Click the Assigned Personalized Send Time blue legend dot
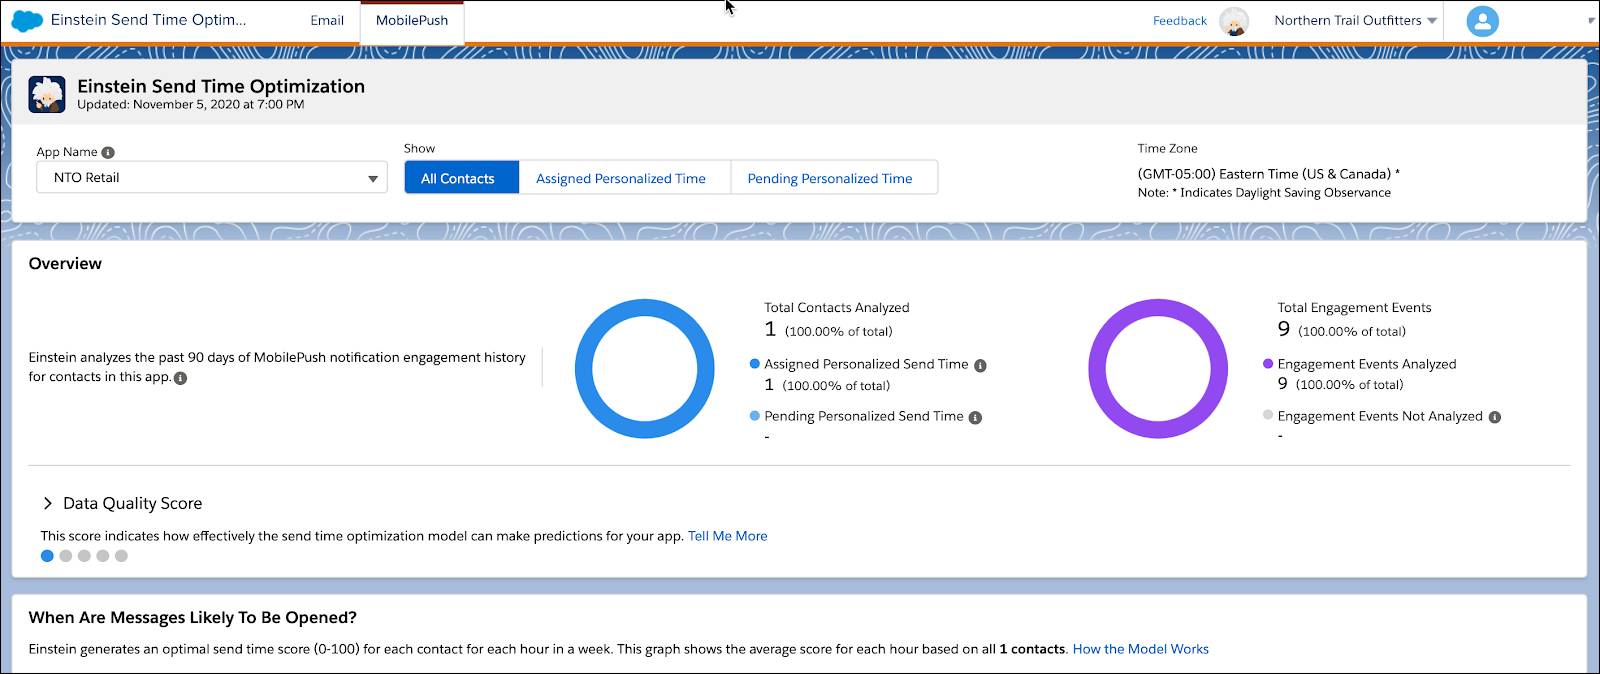 click(x=755, y=364)
